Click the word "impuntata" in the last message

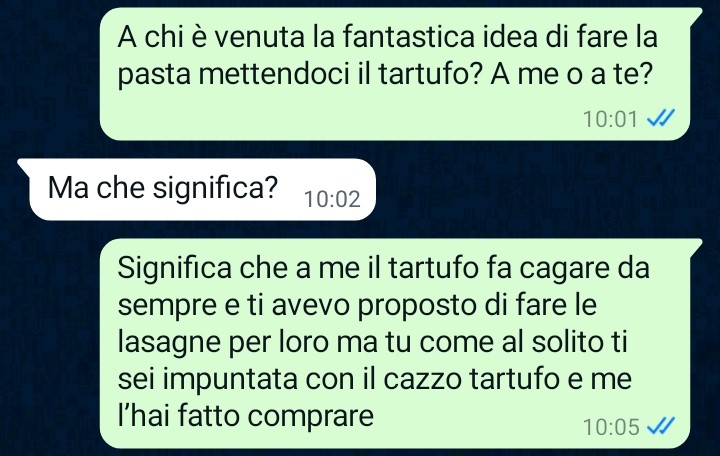230,380
